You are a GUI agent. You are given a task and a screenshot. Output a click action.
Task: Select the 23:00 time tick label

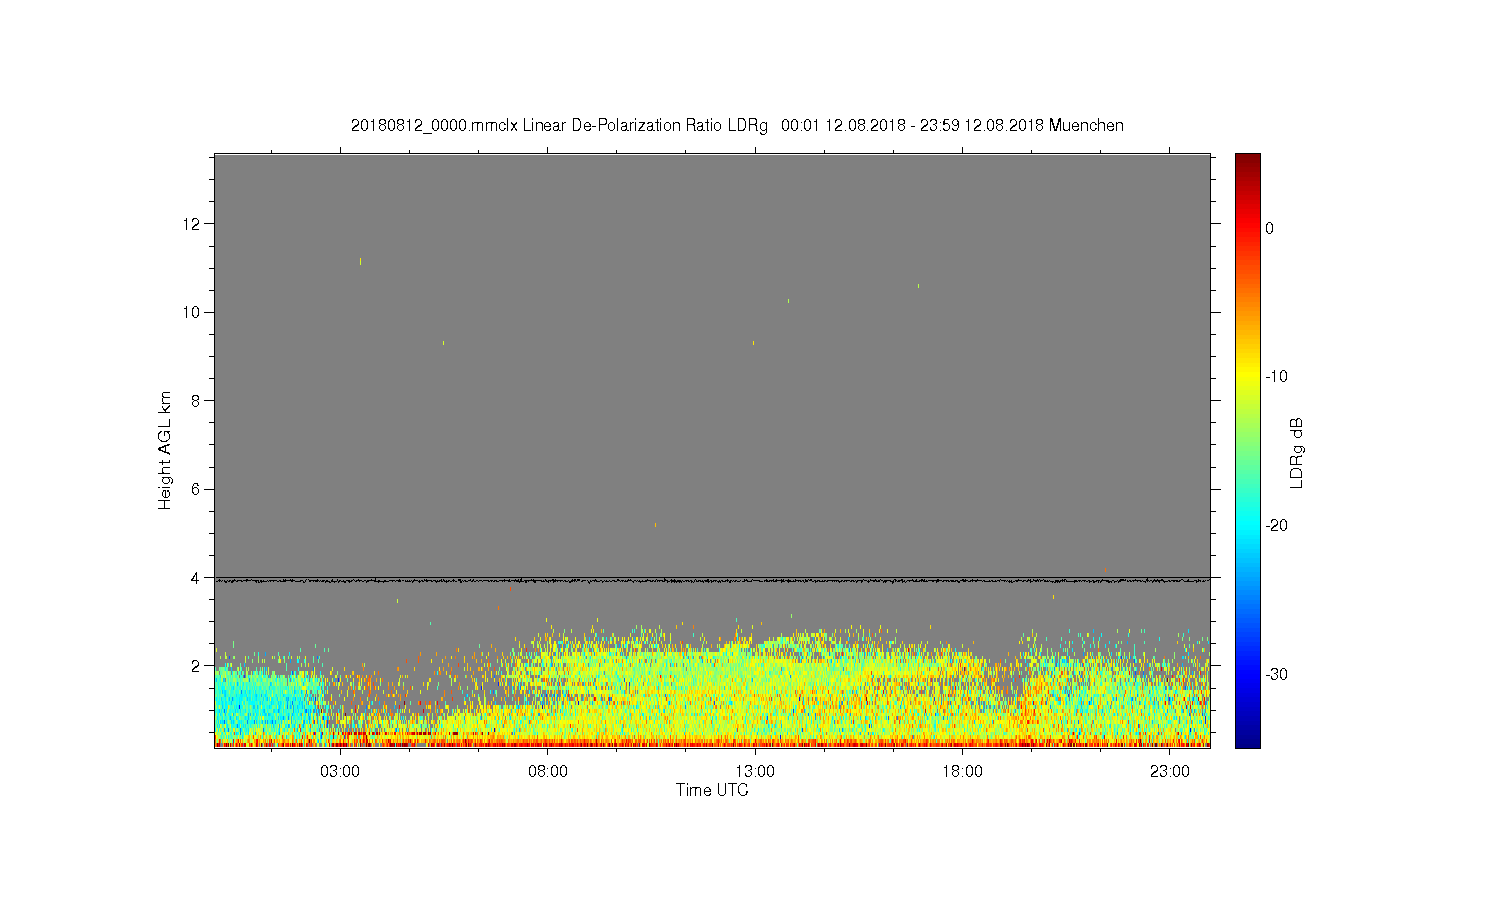pyautogui.click(x=1169, y=772)
